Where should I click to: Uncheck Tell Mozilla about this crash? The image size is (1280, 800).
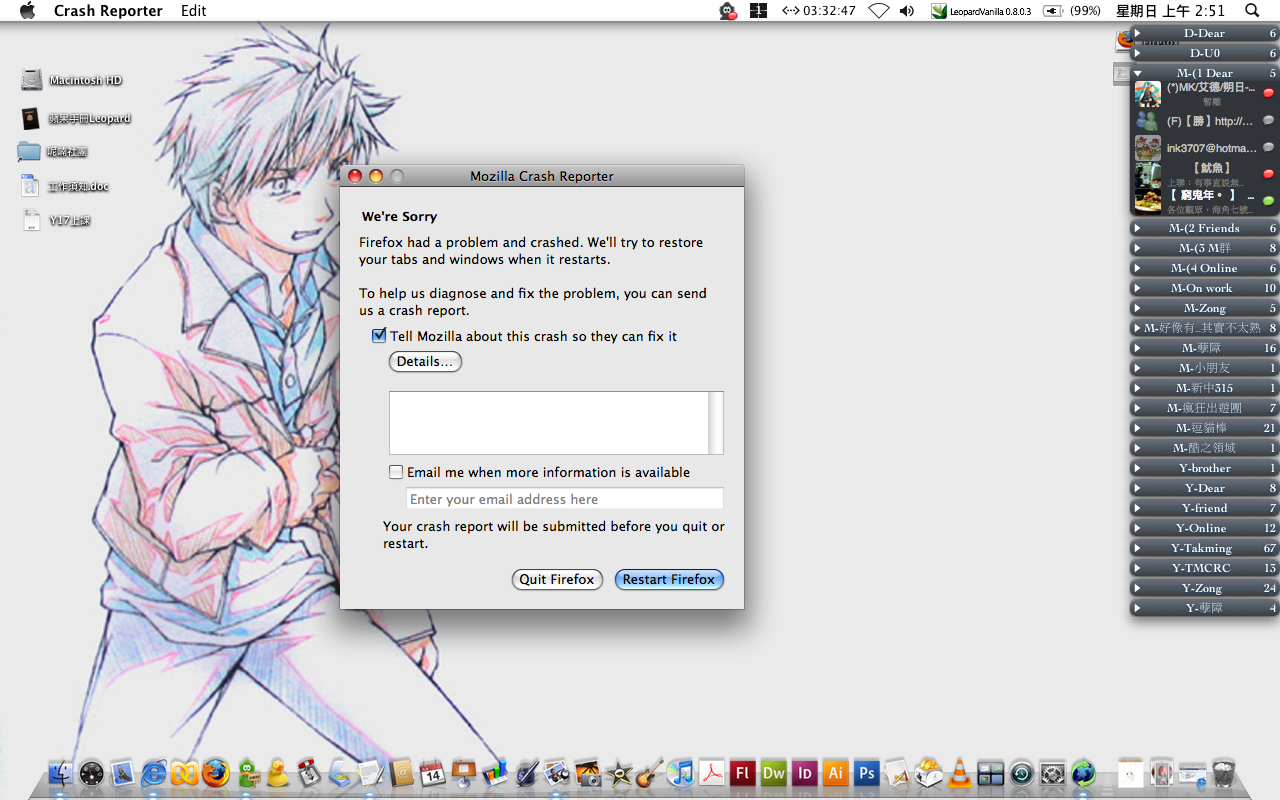click(x=379, y=336)
